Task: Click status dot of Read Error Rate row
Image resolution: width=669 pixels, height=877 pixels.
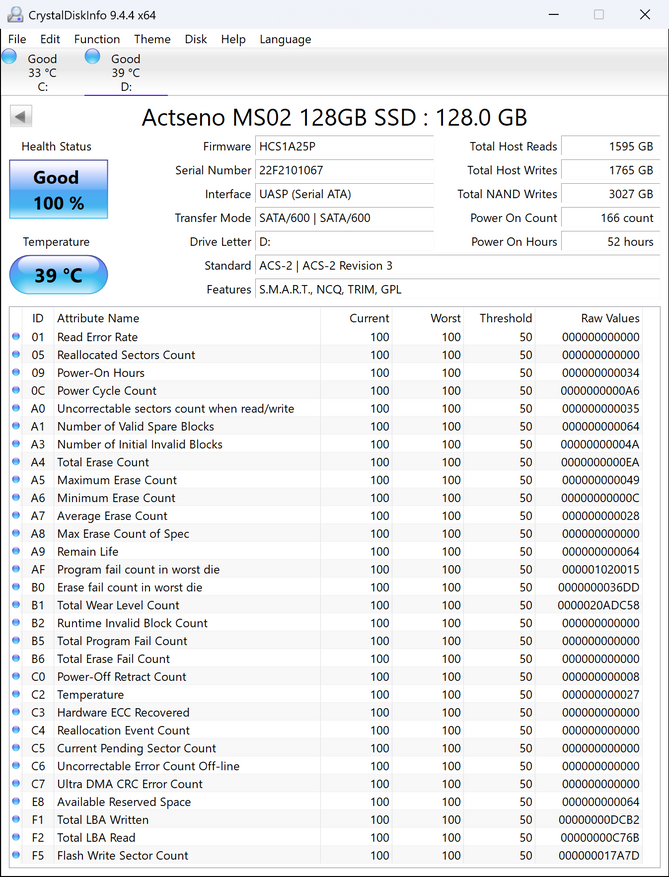Action: pyautogui.click(x=16, y=337)
